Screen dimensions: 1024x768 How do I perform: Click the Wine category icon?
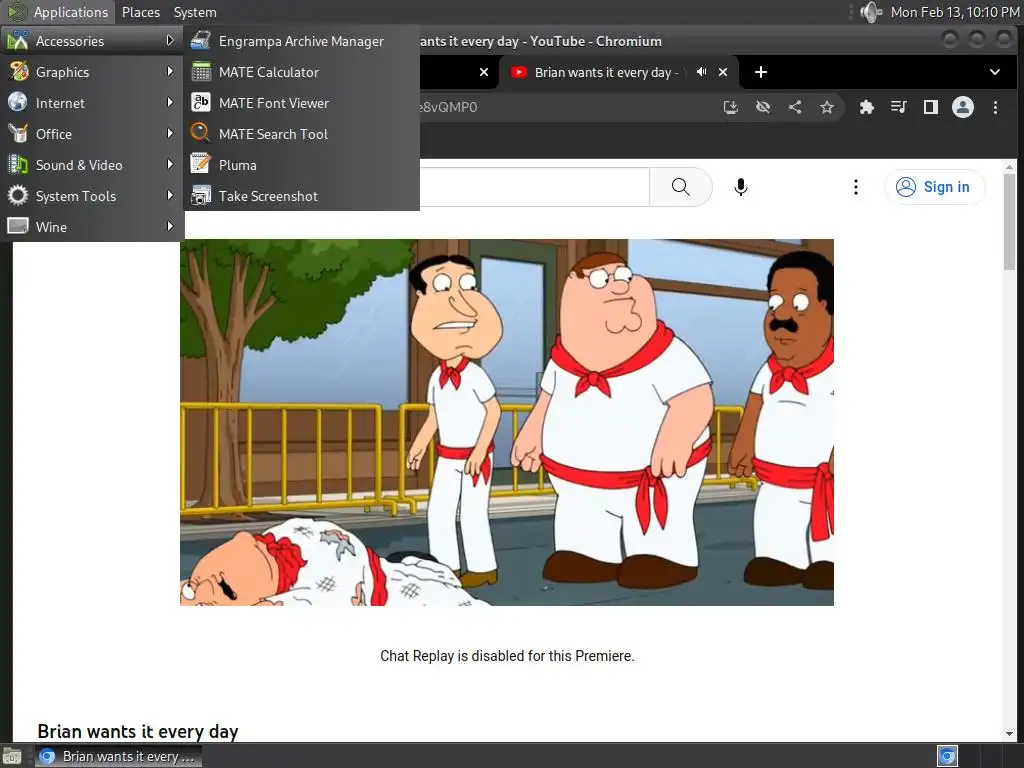(18, 227)
